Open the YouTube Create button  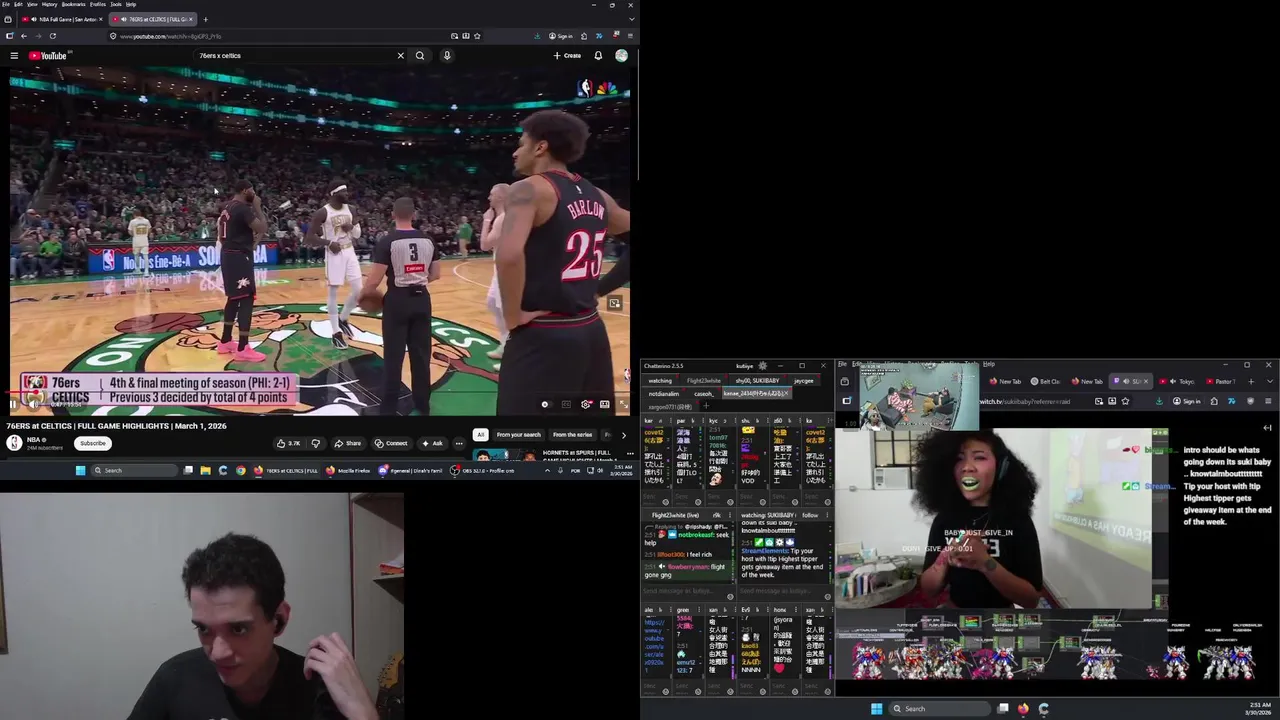(567, 56)
